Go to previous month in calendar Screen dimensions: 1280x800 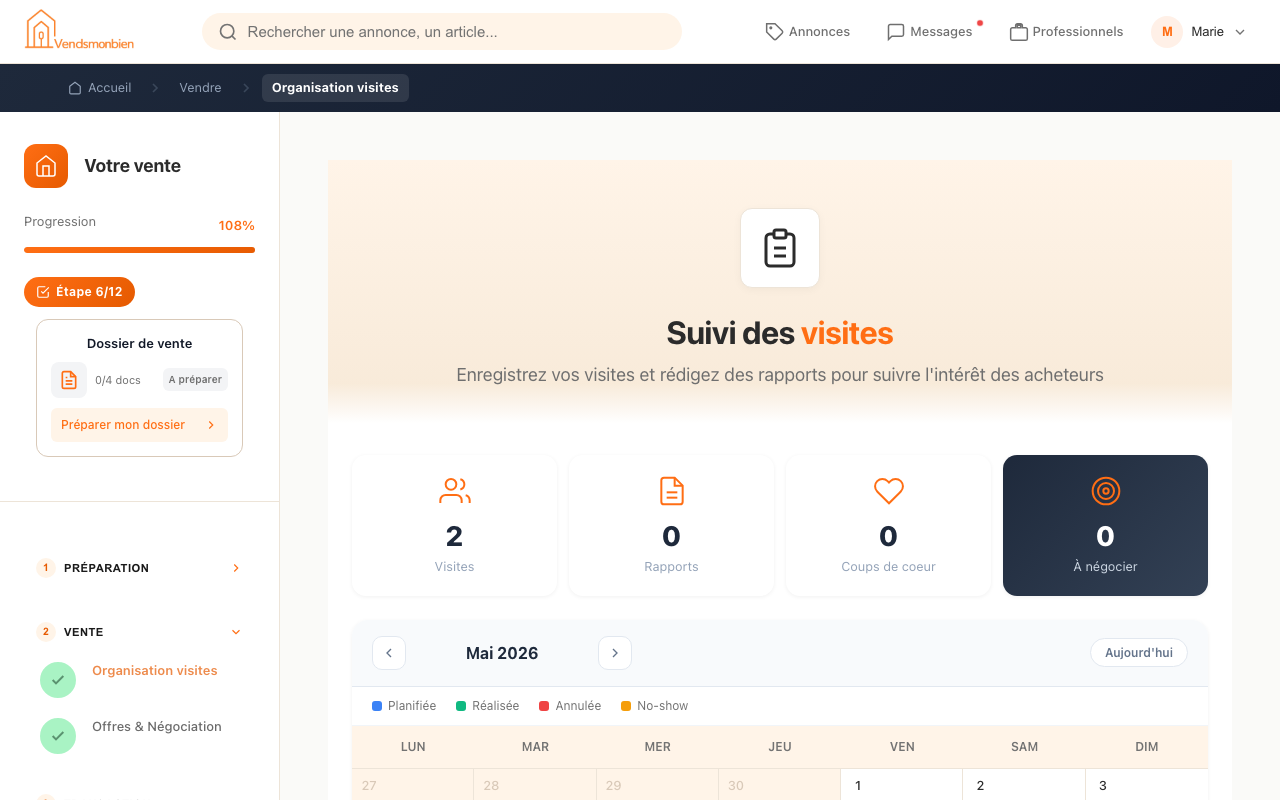389,653
